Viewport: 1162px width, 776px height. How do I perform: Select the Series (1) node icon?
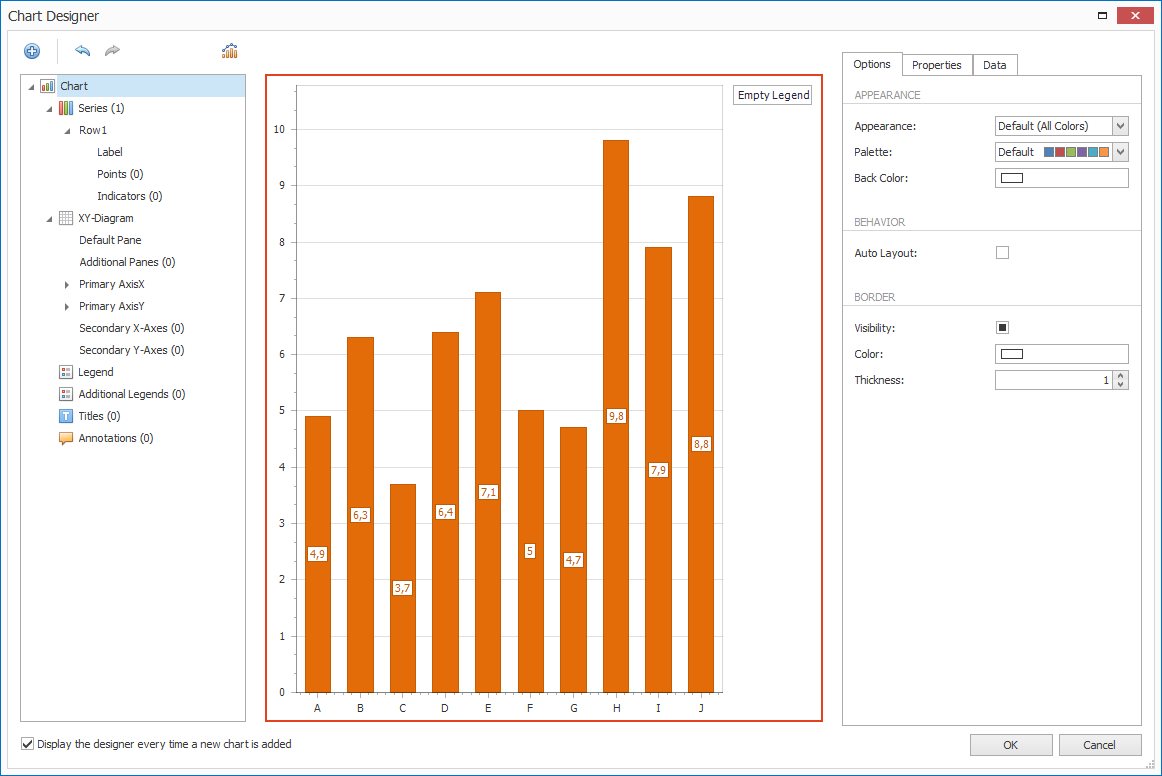pyautogui.click(x=66, y=108)
